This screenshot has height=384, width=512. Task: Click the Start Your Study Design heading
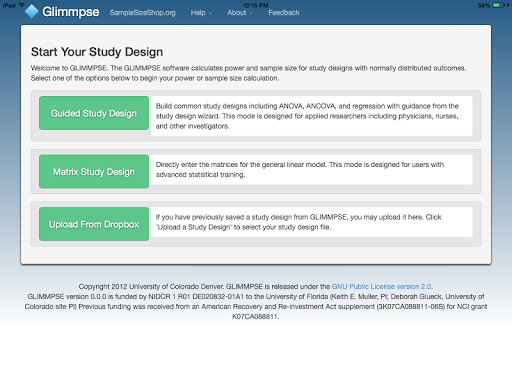click(97, 52)
